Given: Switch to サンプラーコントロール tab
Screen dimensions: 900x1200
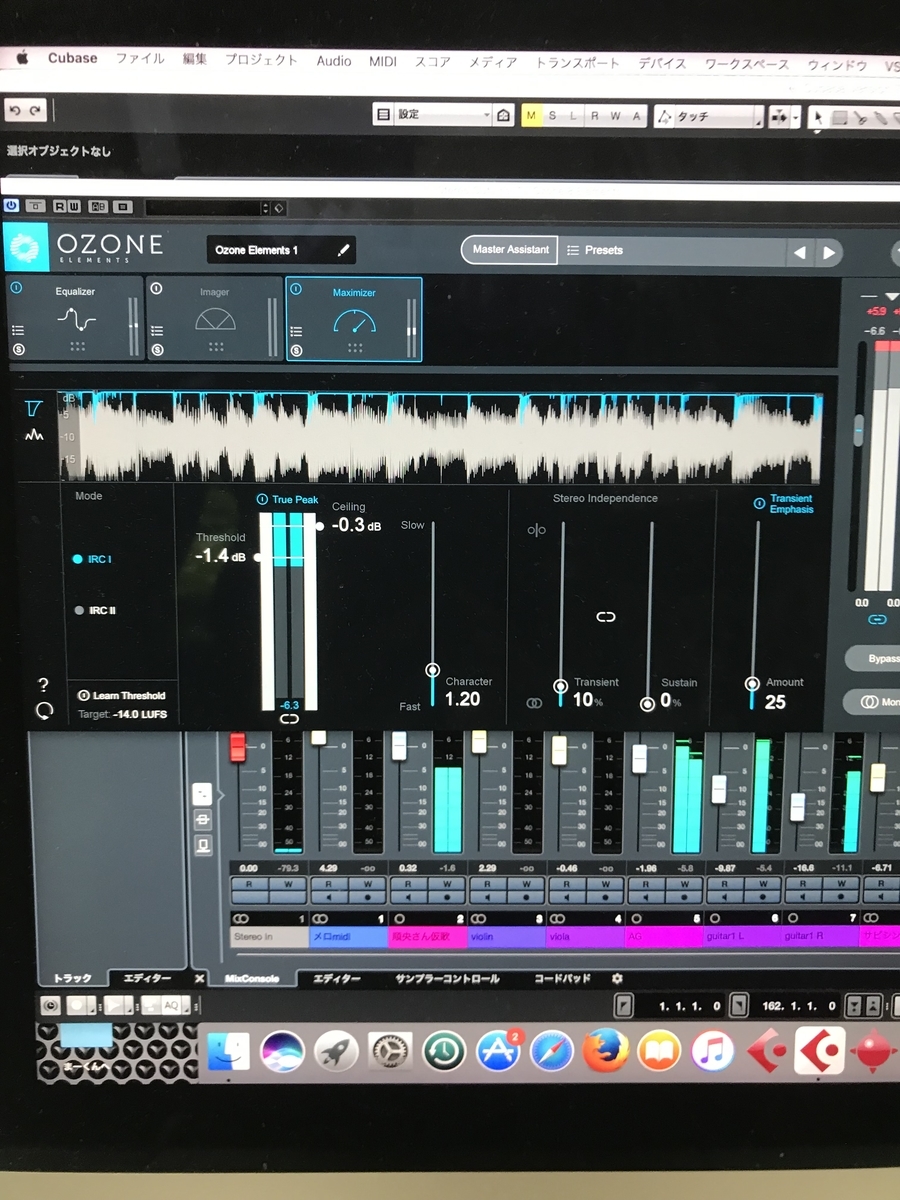Looking at the screenshot, I should click(446, 979).
